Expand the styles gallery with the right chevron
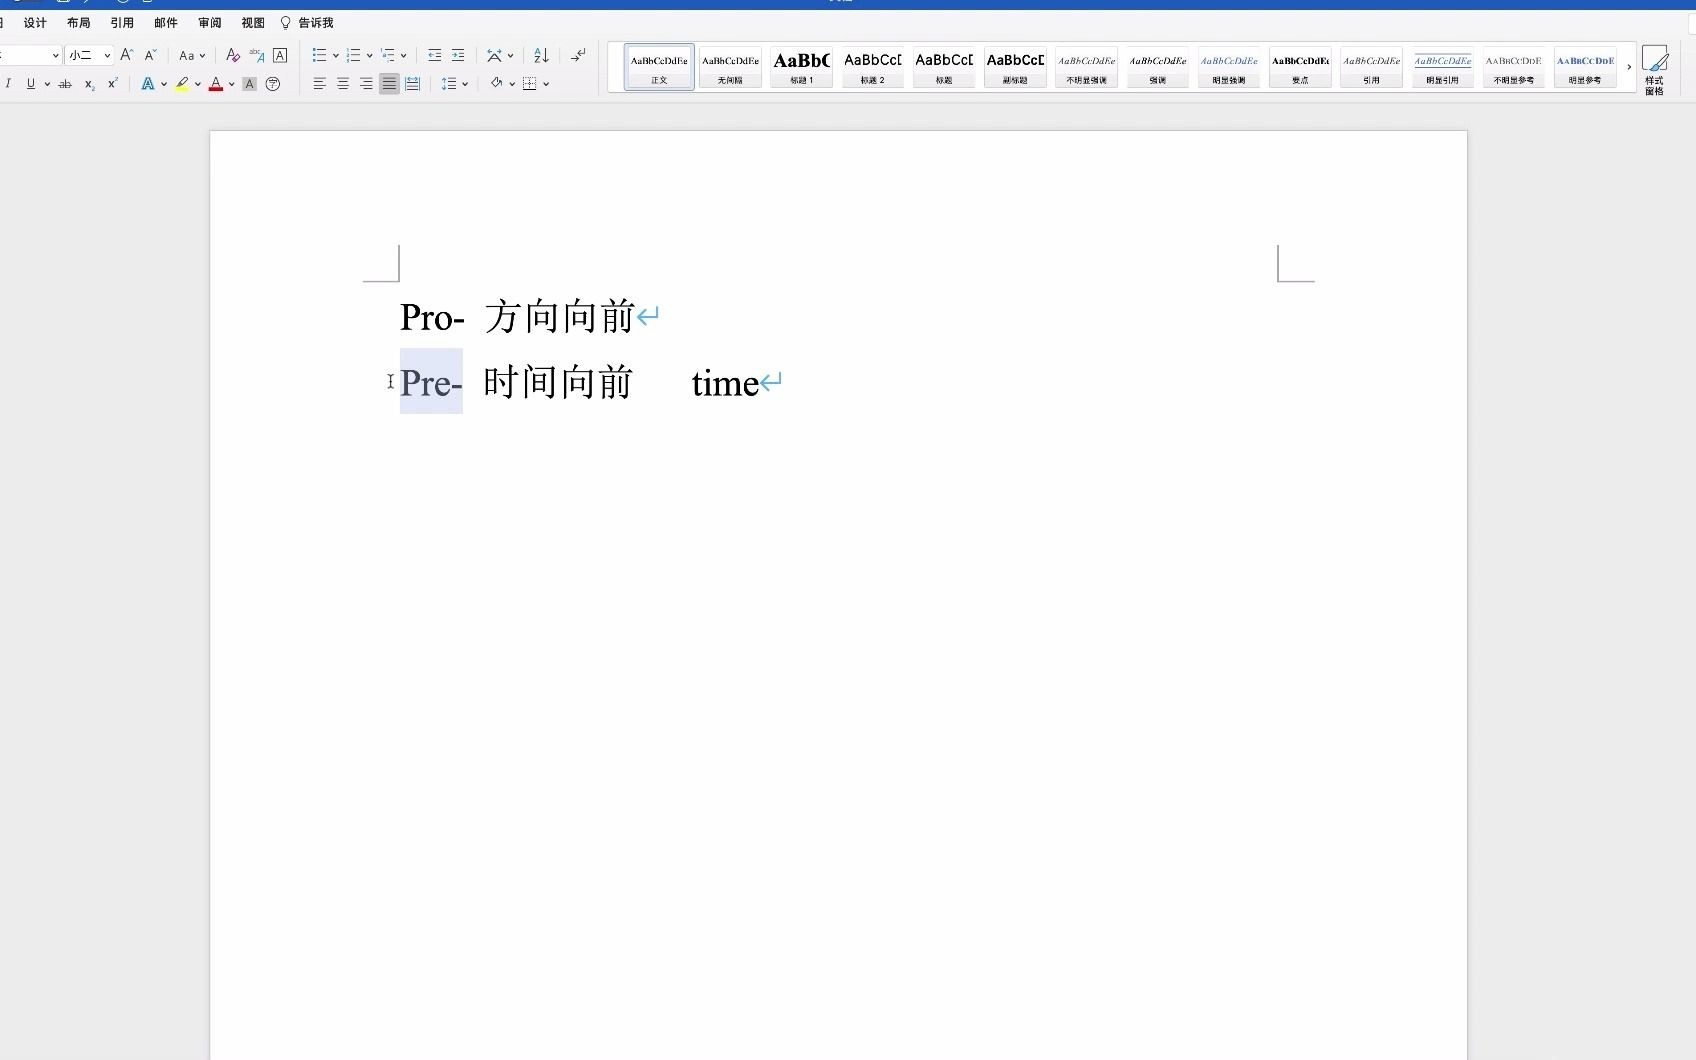1696x1060 pixels. 1629,68
